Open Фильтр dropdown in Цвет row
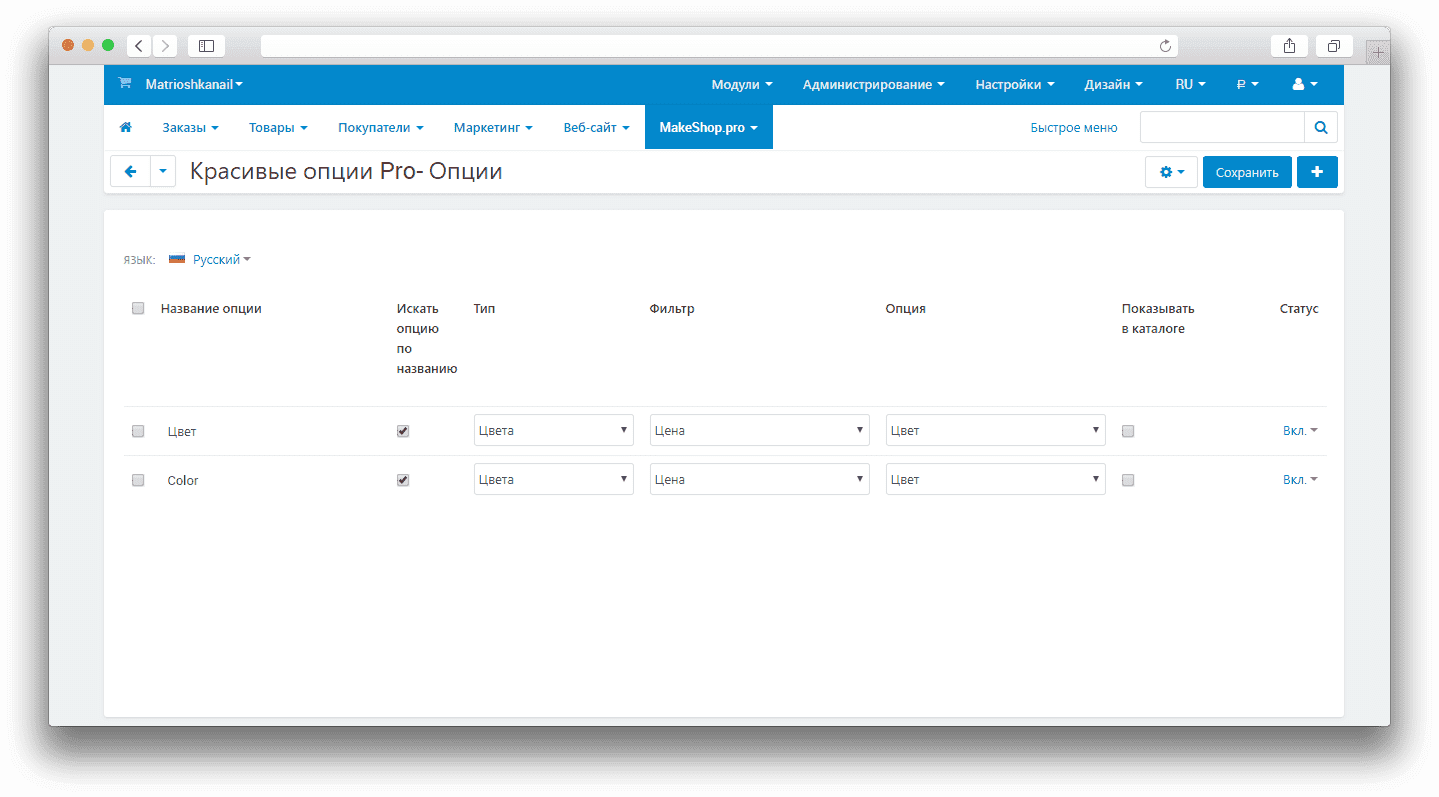Screen dimensions: 1439x797 pyautogui.click(x=760, y=430)
